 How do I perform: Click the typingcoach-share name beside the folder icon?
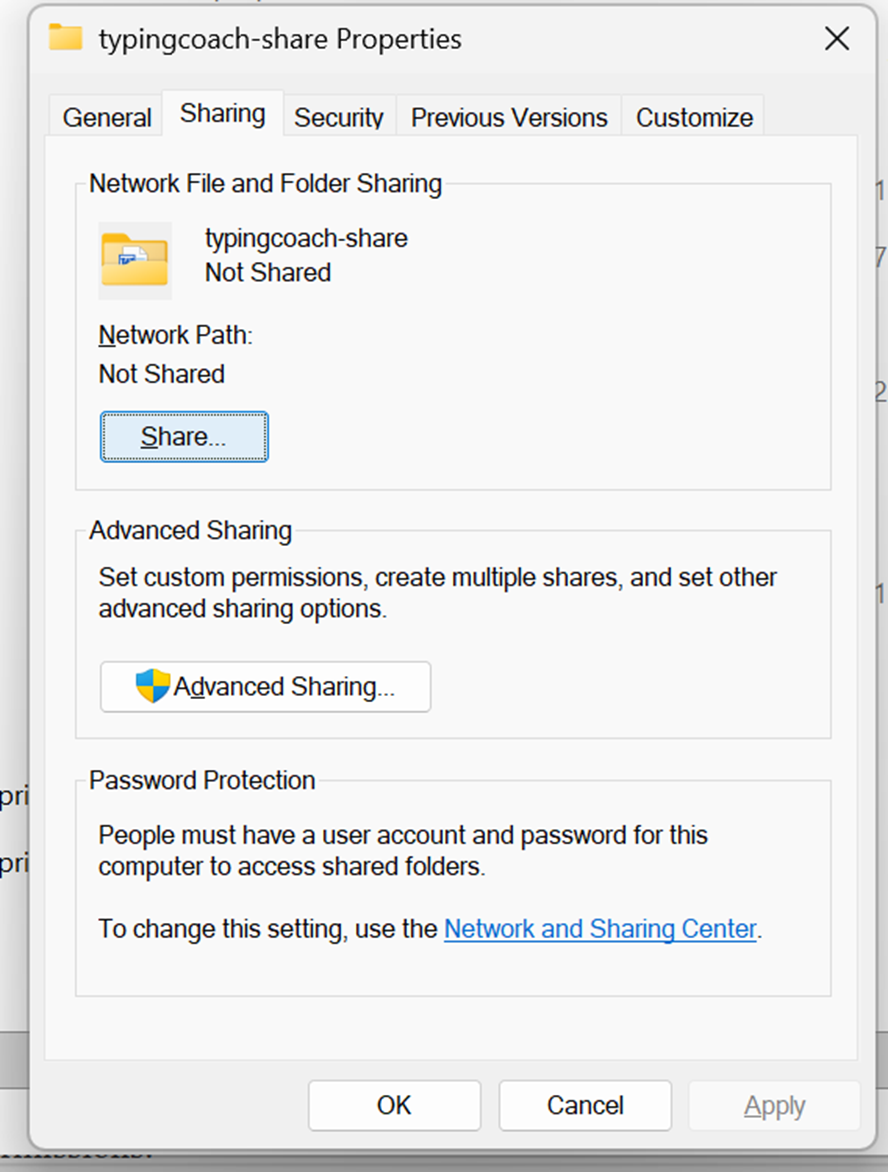coord(306,238)
